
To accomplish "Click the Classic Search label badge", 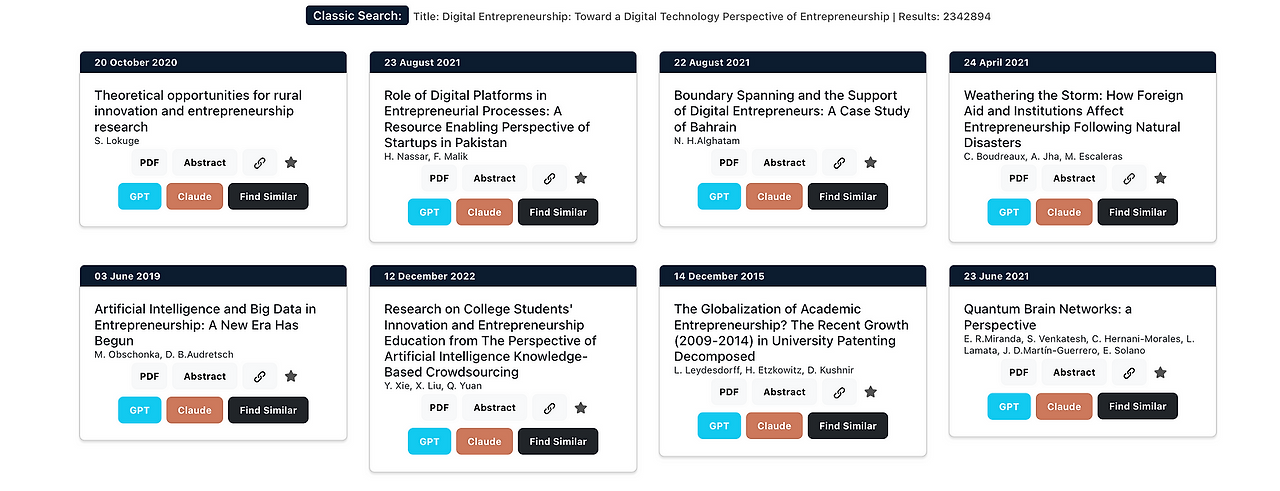I will [x=358, y=16].
